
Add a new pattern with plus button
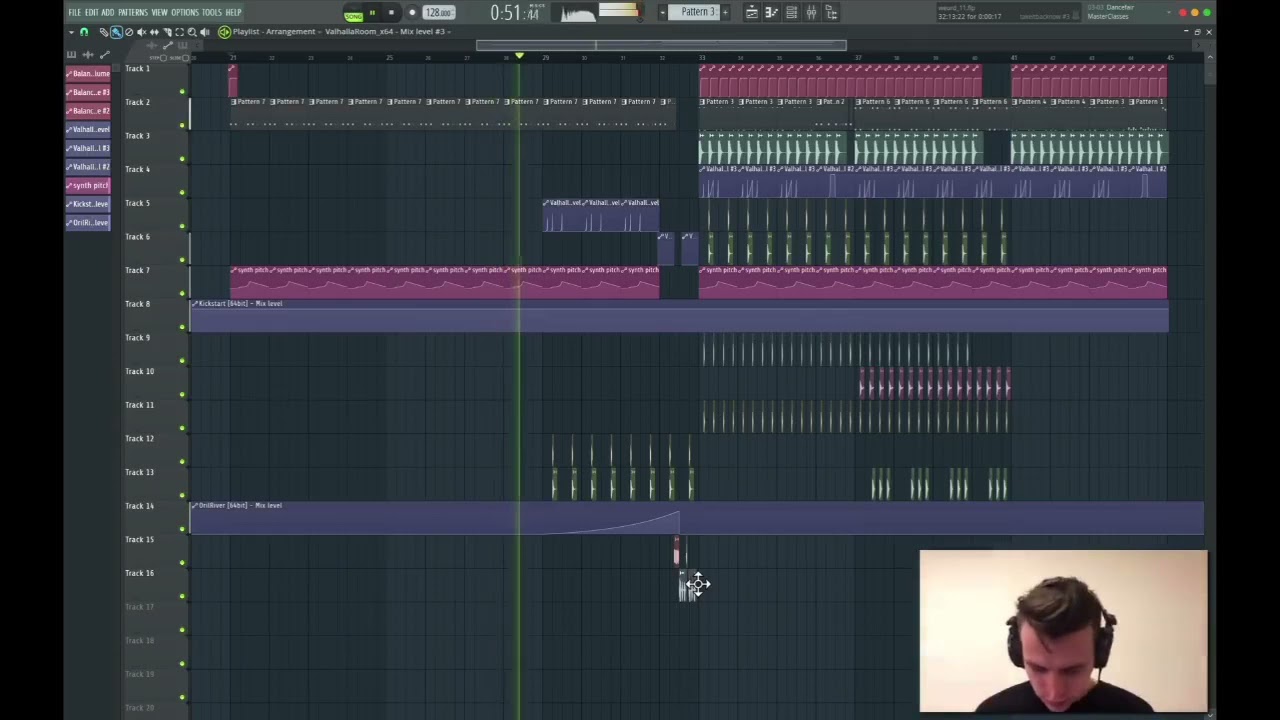[725, 12]
